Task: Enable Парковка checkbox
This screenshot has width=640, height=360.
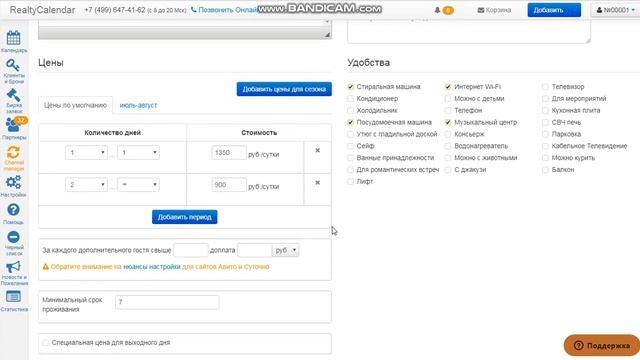Action: [x=545, y=134]
